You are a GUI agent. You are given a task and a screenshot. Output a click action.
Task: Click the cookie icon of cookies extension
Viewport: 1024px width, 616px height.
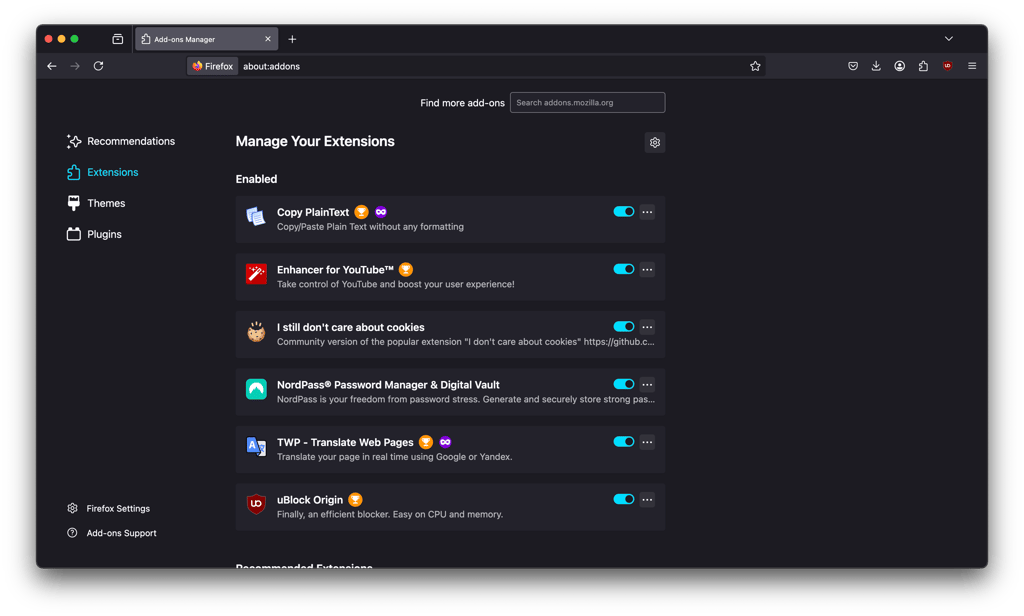[x=256, y=331]
